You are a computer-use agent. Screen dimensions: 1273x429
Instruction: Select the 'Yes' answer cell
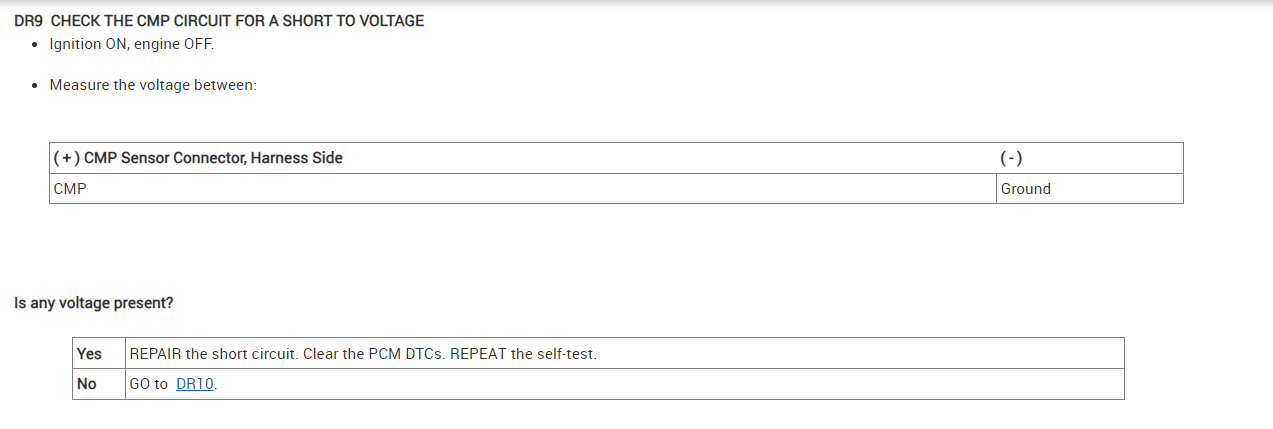pyautogui.click(x=89, y=353)
